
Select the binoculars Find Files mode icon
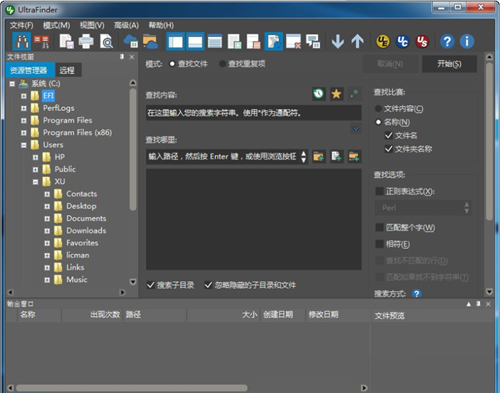[x=22, y=42]
